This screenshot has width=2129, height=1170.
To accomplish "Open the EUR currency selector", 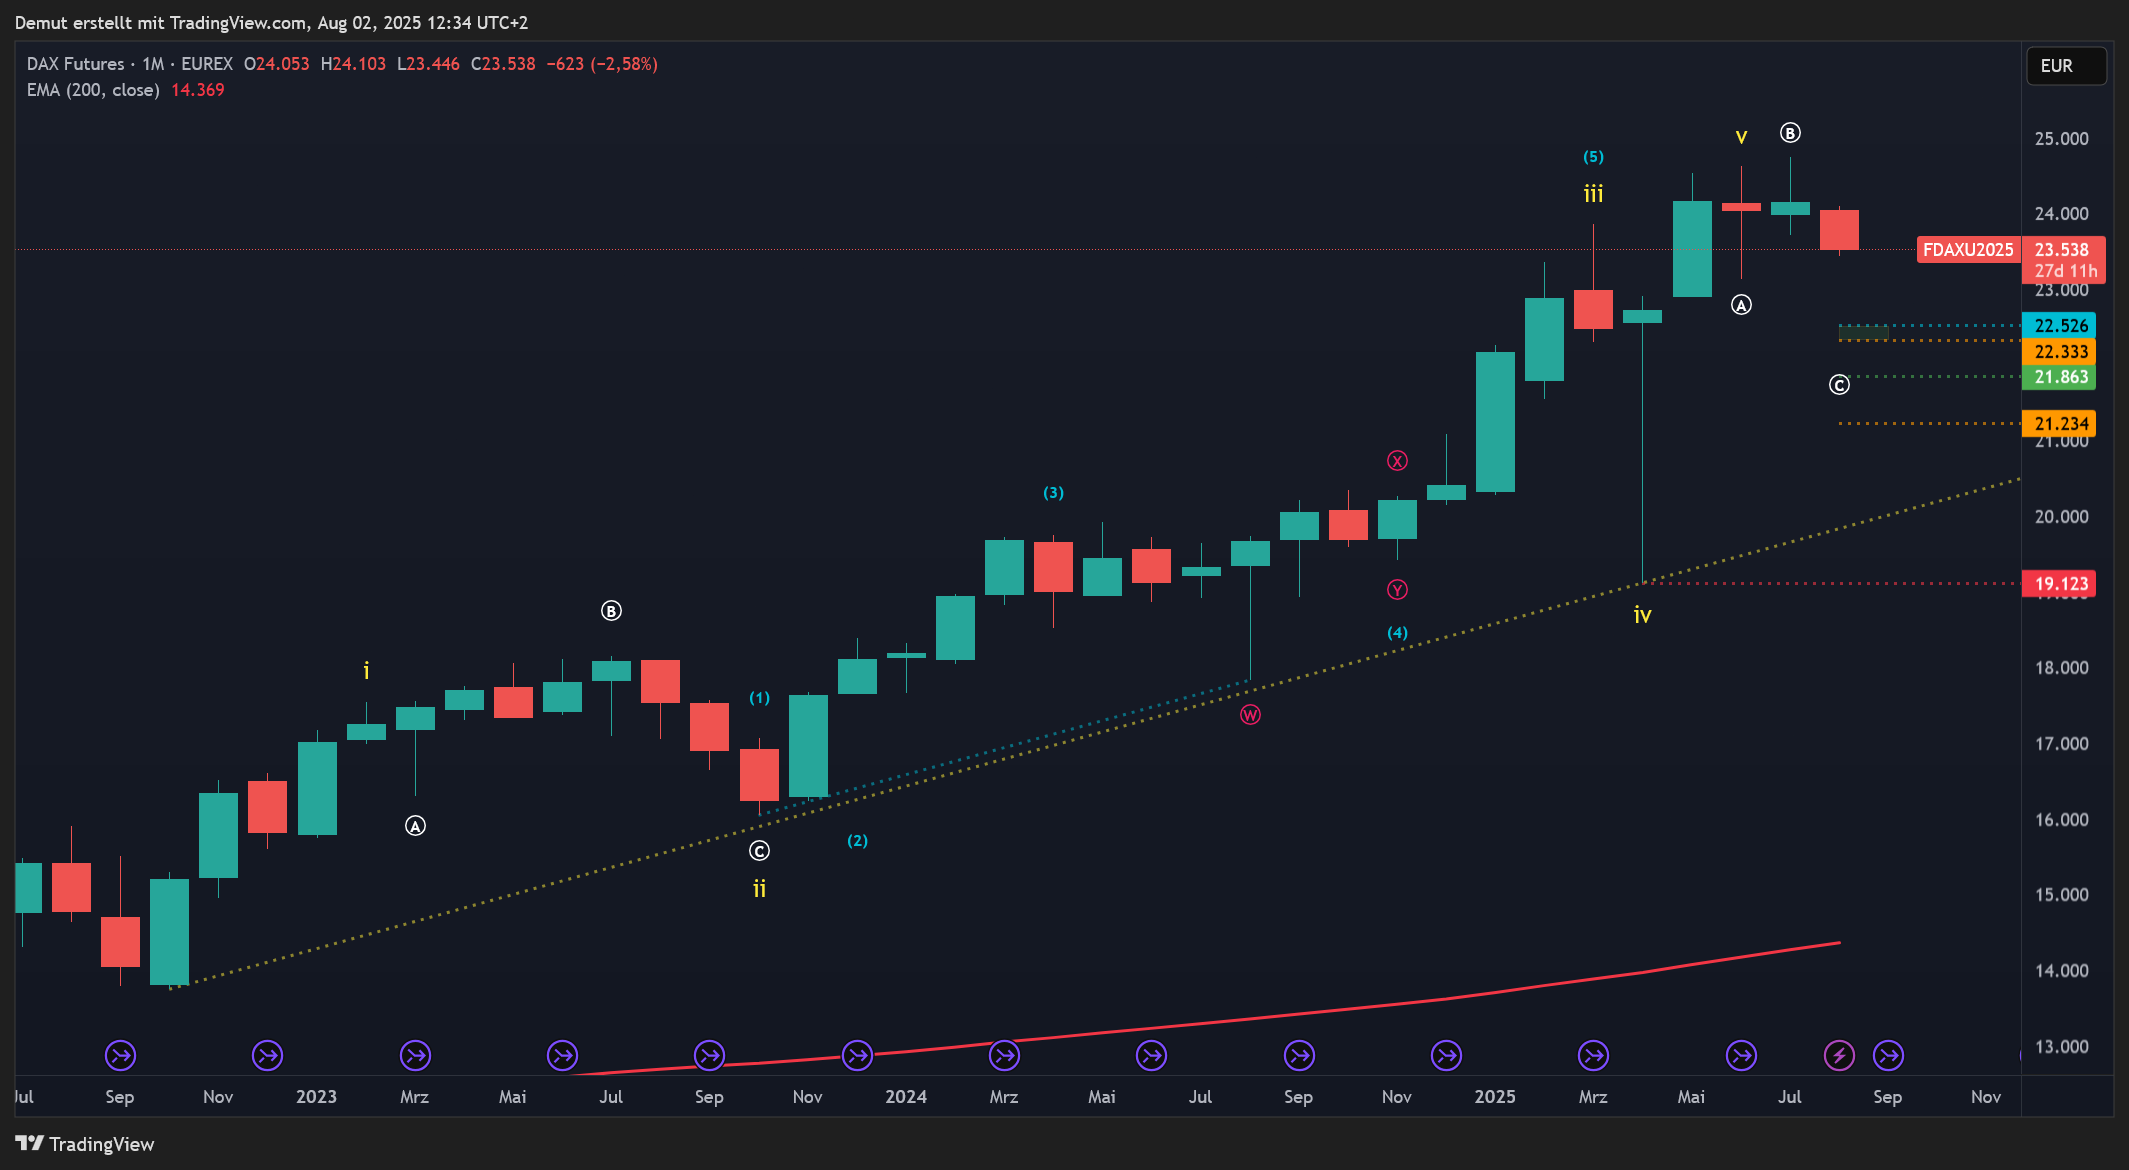I will [2065, 66].
